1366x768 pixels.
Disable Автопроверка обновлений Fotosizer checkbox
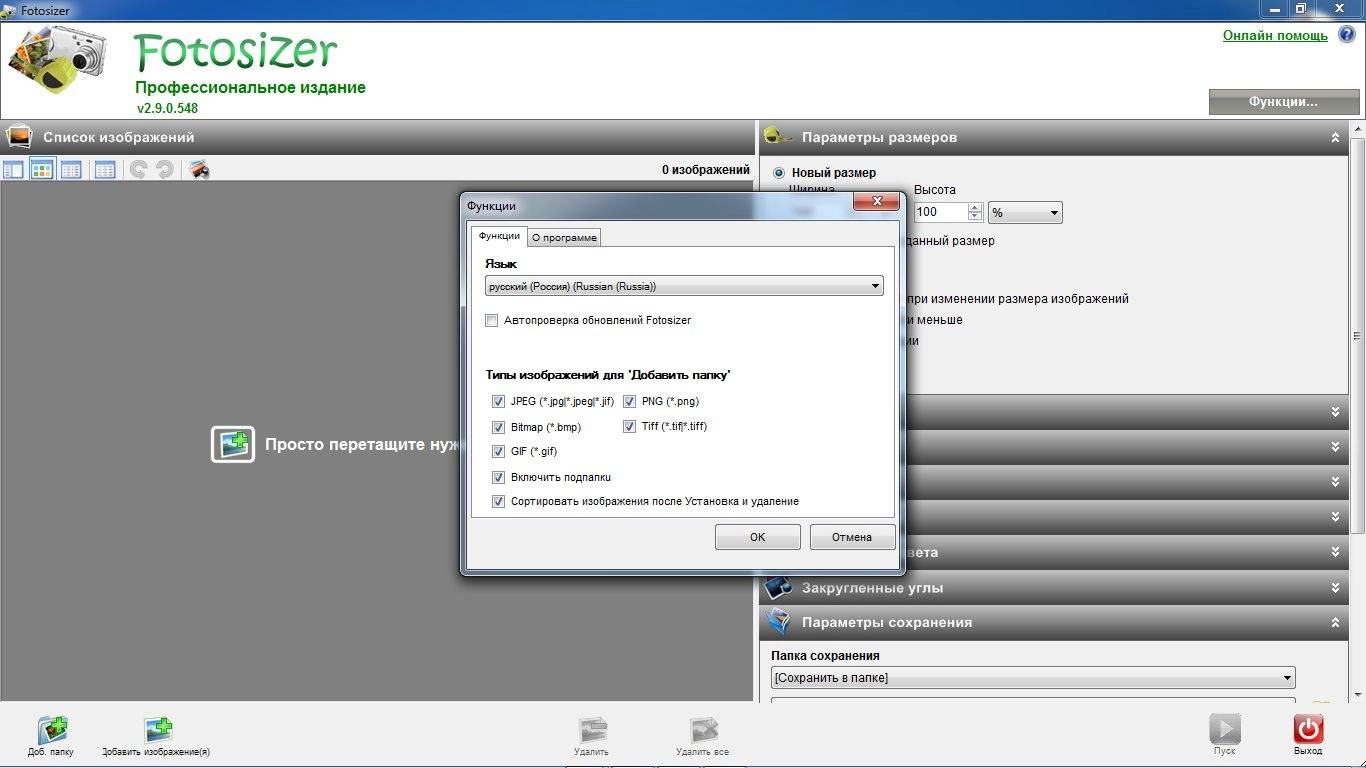click(491, 321)
